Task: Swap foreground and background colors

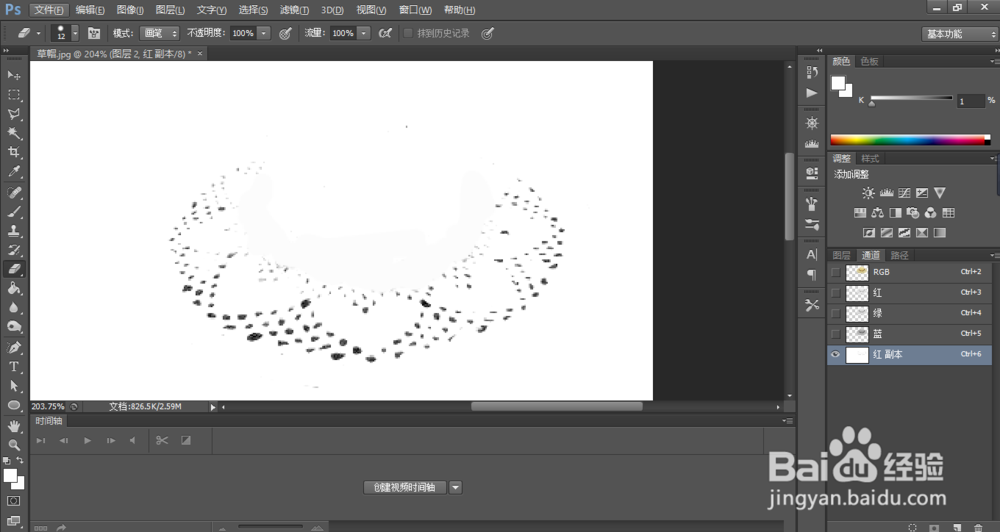Action: tap(20, 461)
